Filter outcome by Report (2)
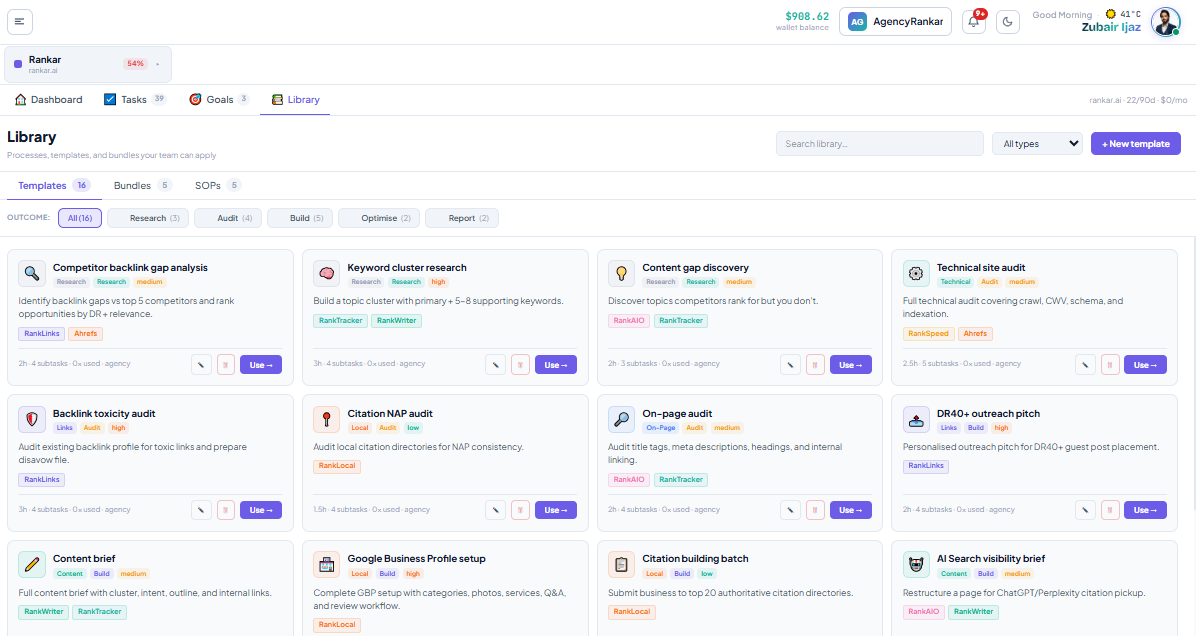 click(x=461, y=218)
